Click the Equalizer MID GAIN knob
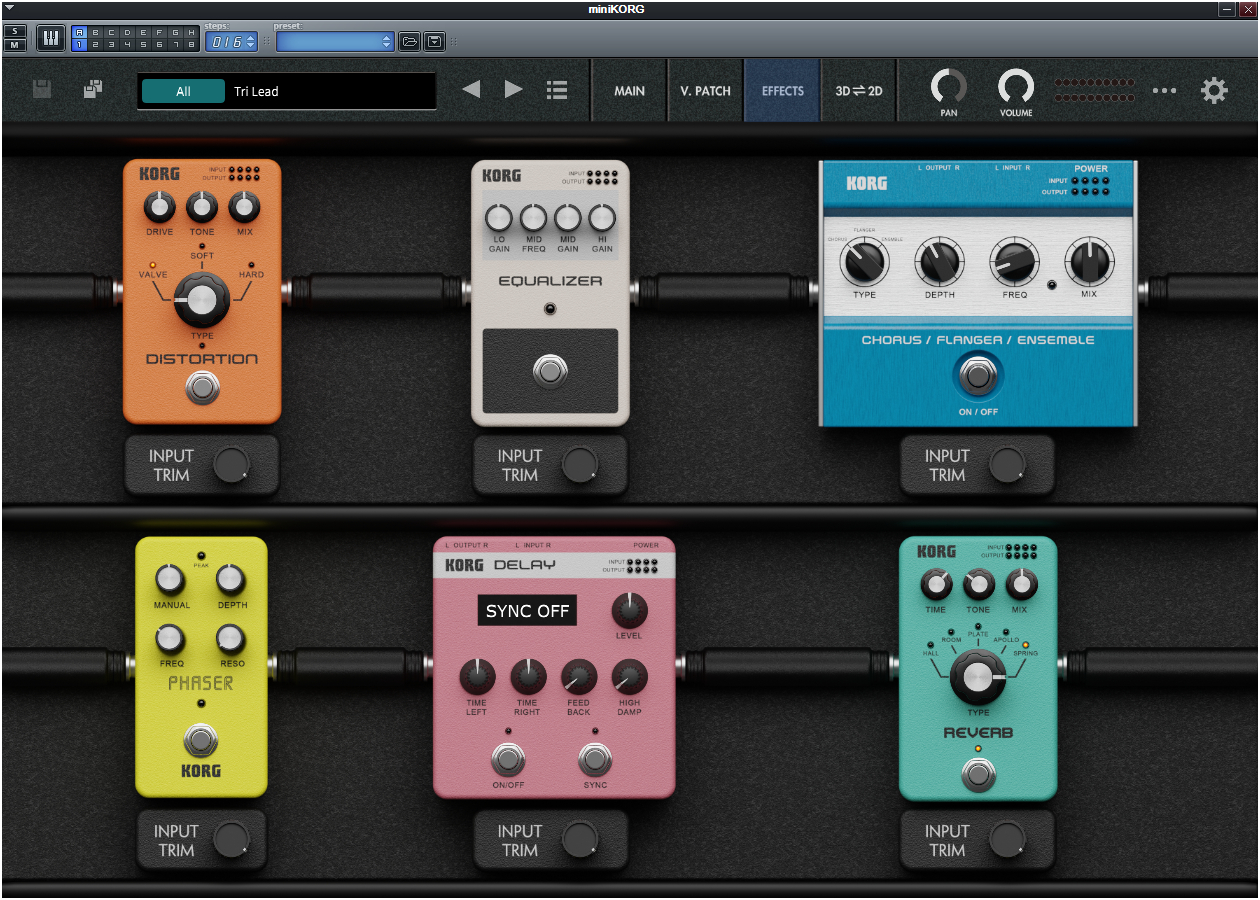This screenshot has width=1260, height=900. coord(568,217)
